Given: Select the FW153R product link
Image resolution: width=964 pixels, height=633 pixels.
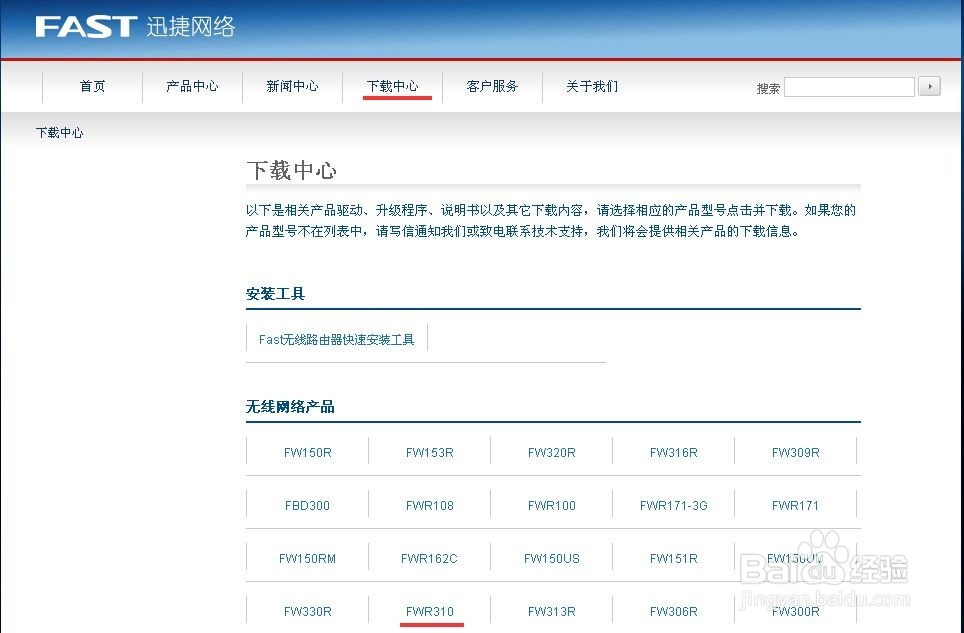Looking at the screenshot, I should [429, 452].
